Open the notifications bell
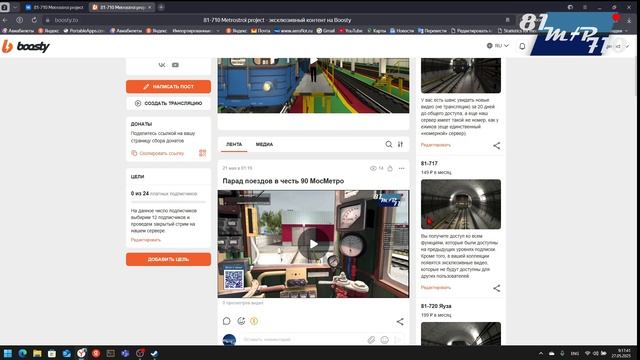This screenshot has width=640, height=360. coord(522,46)
